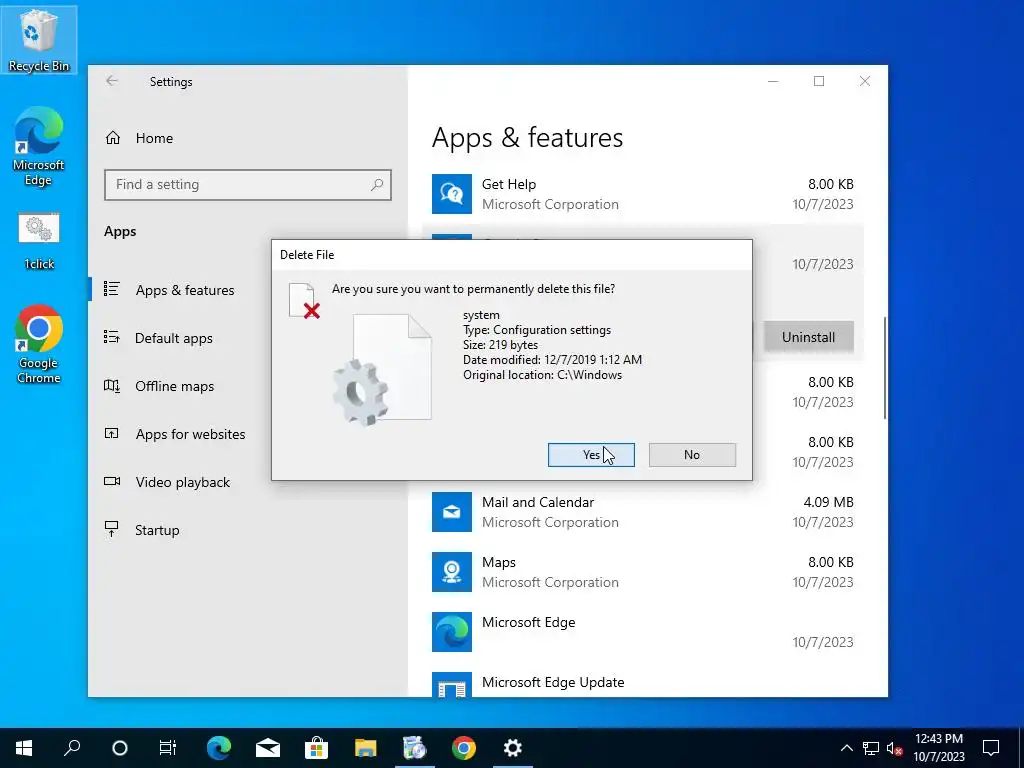
Task: Open Recycle Bin on the desktop
Action: click(39, 40)
